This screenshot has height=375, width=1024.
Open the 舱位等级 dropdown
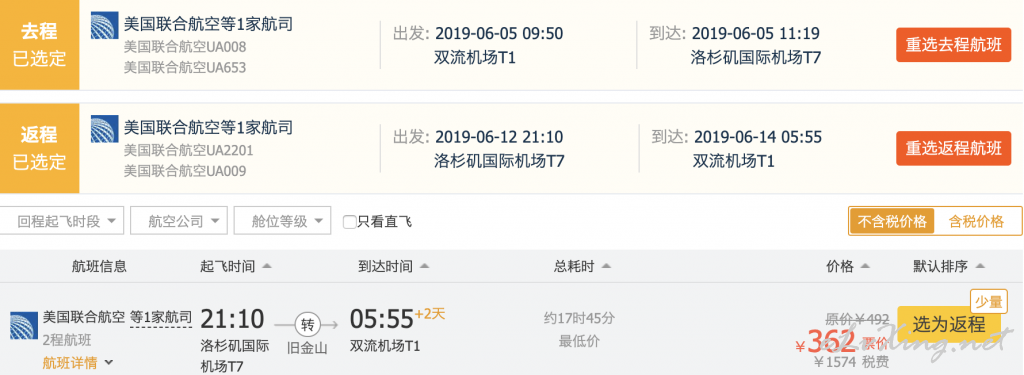coord(282,221)
